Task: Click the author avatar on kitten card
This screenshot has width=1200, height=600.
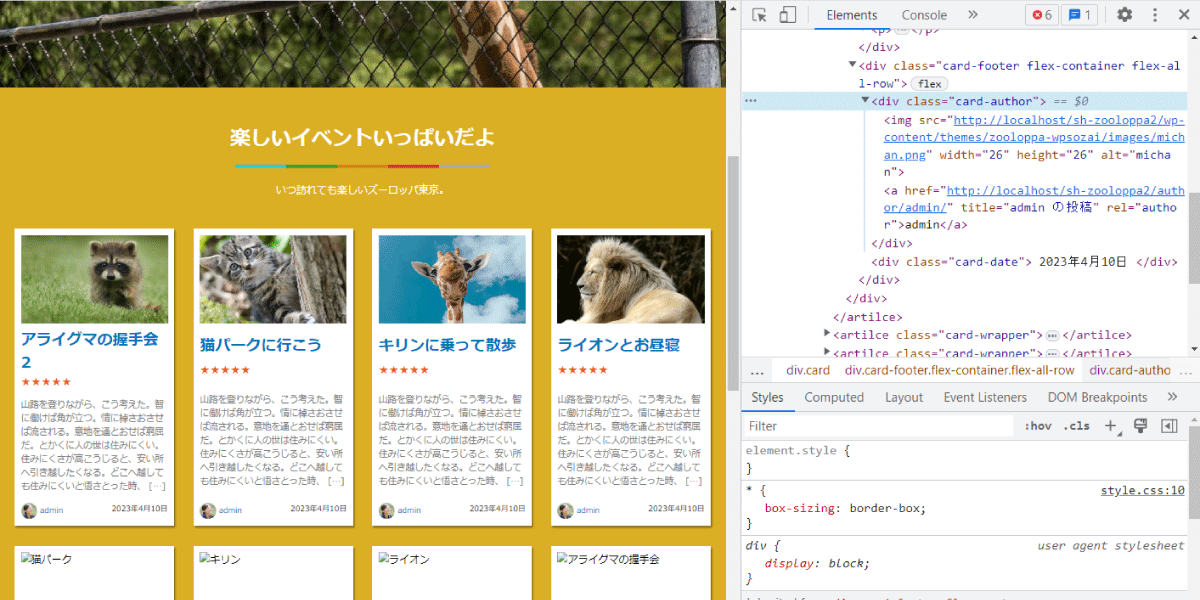Action: pos(207,510)
